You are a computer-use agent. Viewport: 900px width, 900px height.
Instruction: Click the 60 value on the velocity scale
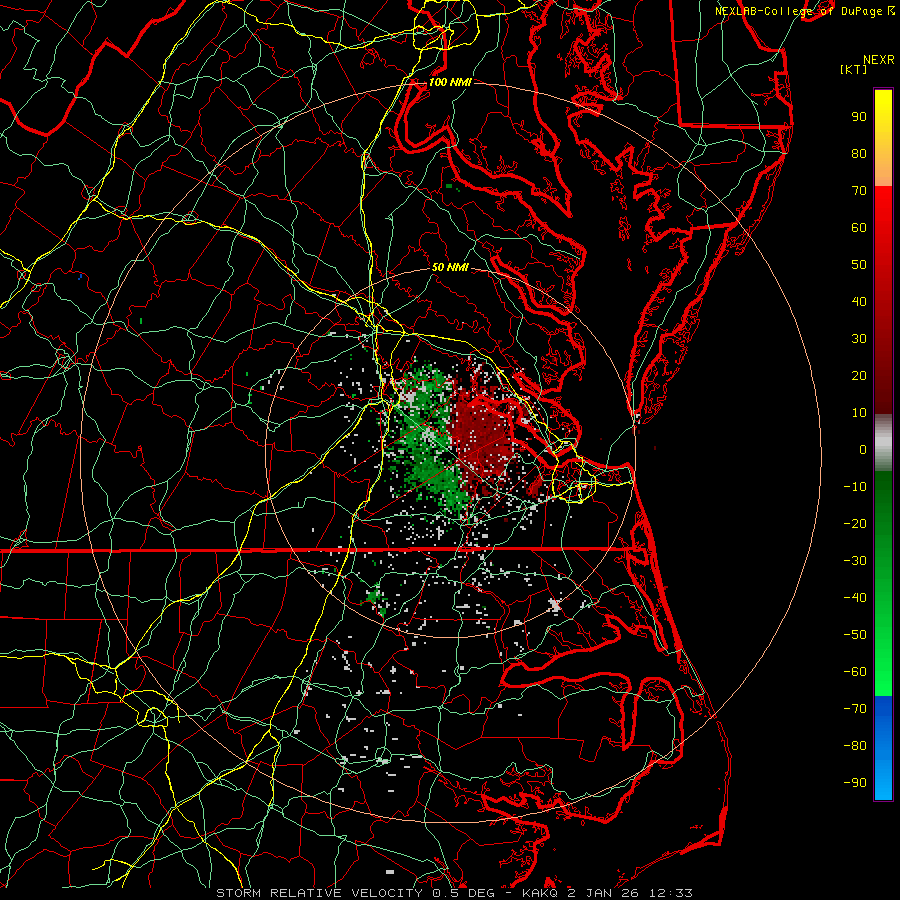tap(859, 228)
